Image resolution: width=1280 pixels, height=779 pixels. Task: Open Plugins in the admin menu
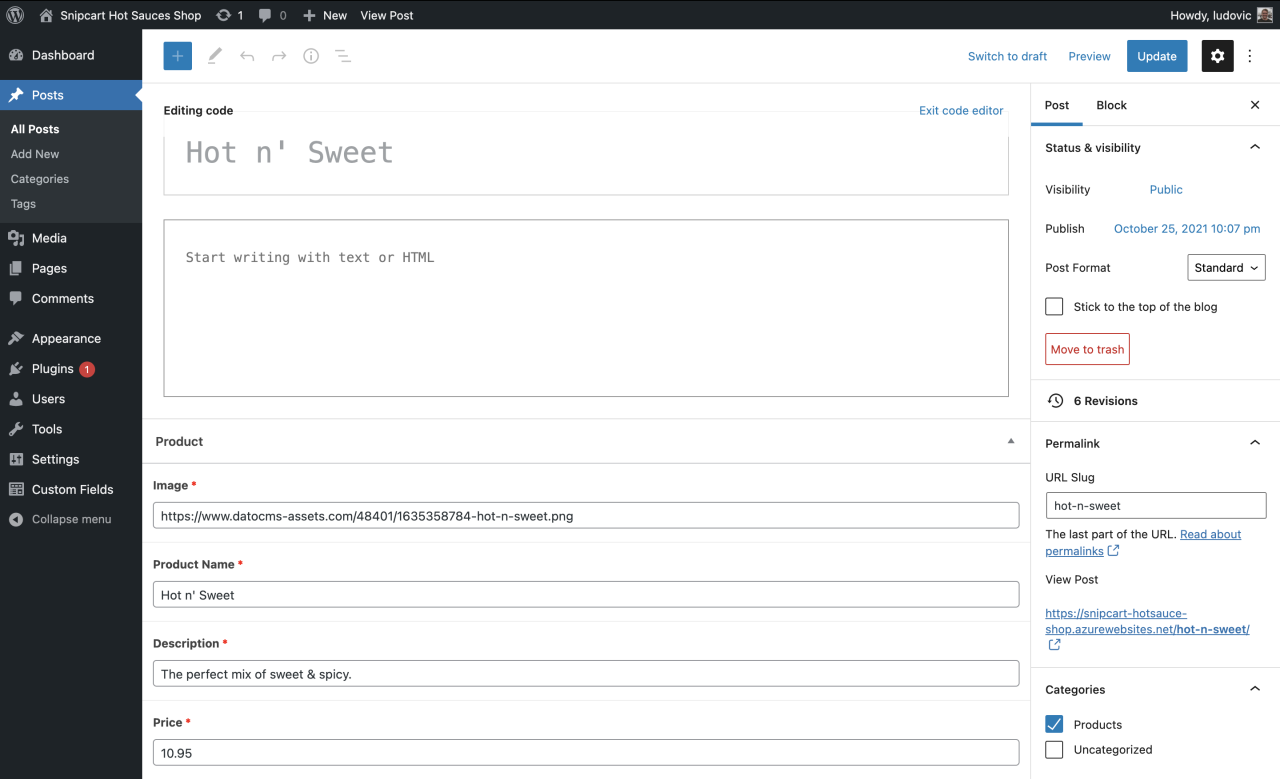pos(52,369)
